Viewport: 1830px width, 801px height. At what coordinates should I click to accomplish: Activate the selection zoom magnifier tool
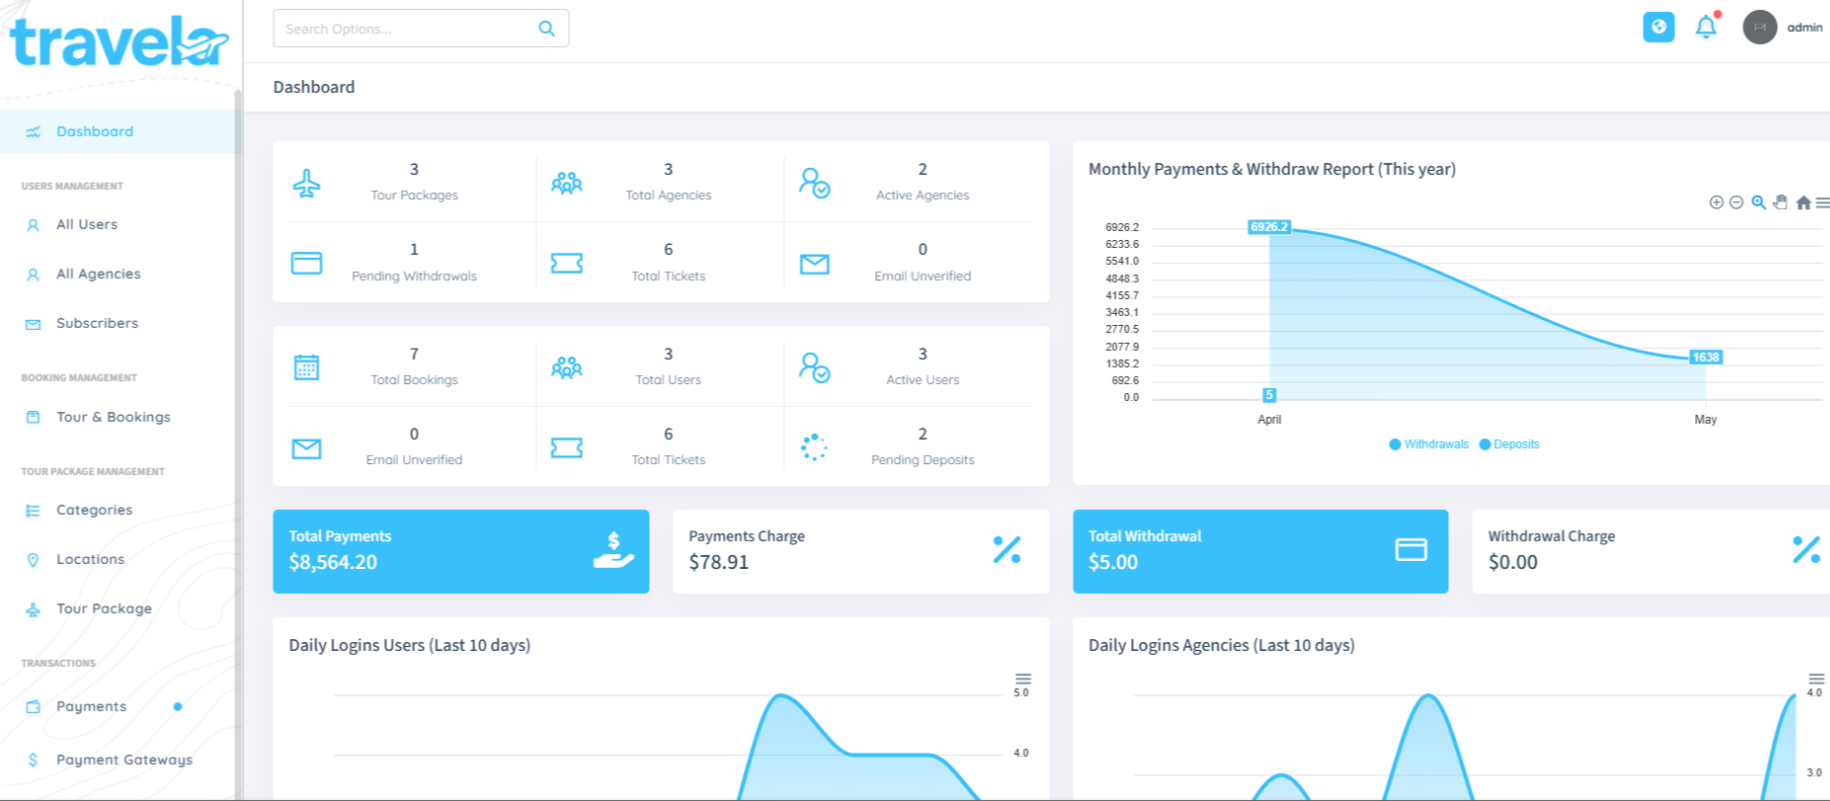[1758, 203]
